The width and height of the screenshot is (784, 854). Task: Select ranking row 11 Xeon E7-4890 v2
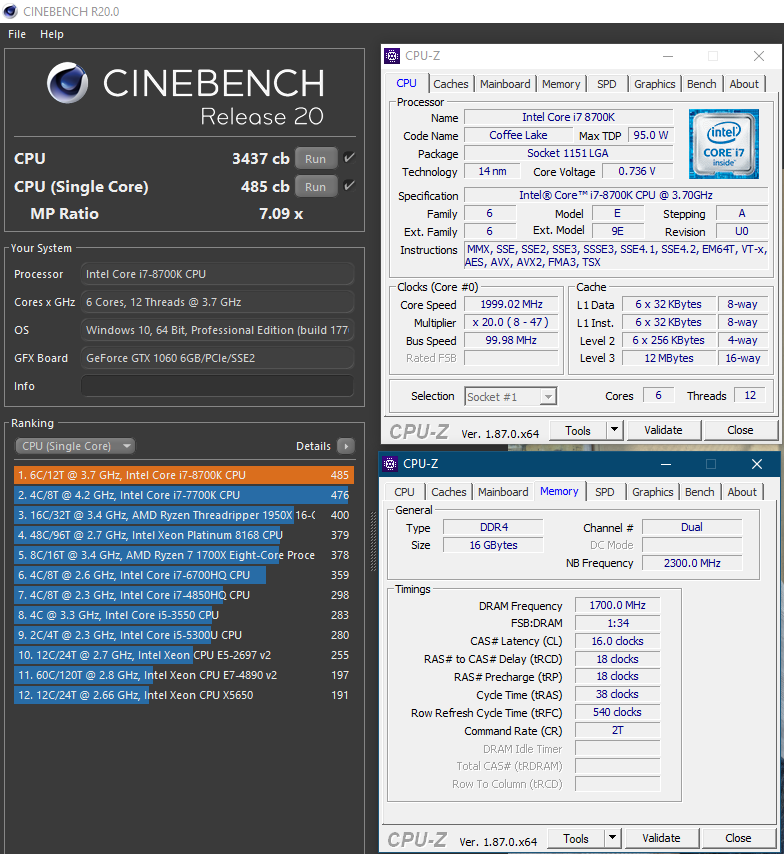point(184,675)
